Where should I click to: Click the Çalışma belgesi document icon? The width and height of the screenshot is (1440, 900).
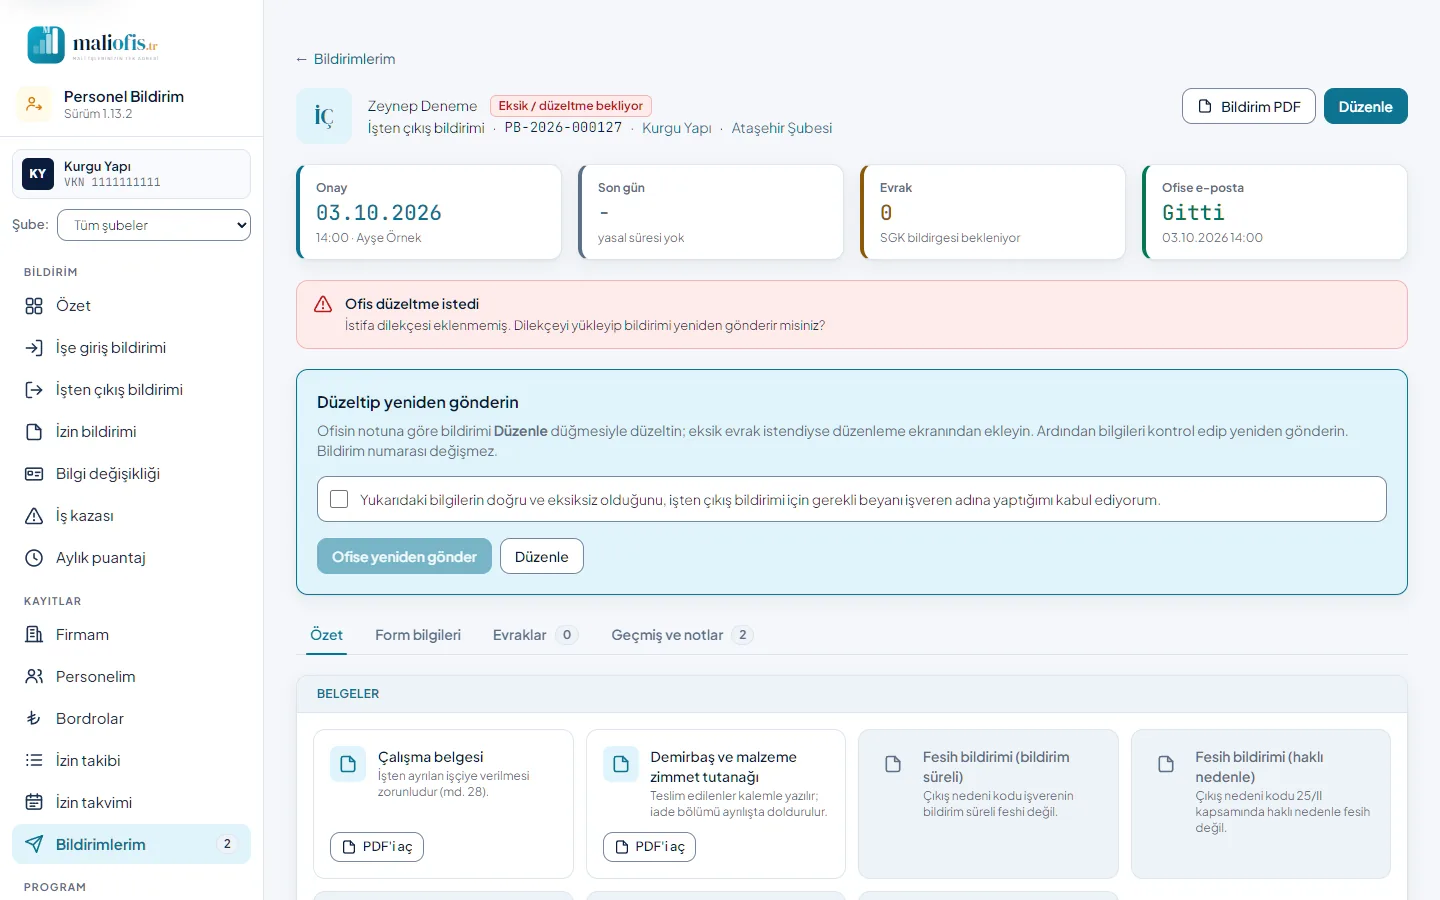coord(348,764)
